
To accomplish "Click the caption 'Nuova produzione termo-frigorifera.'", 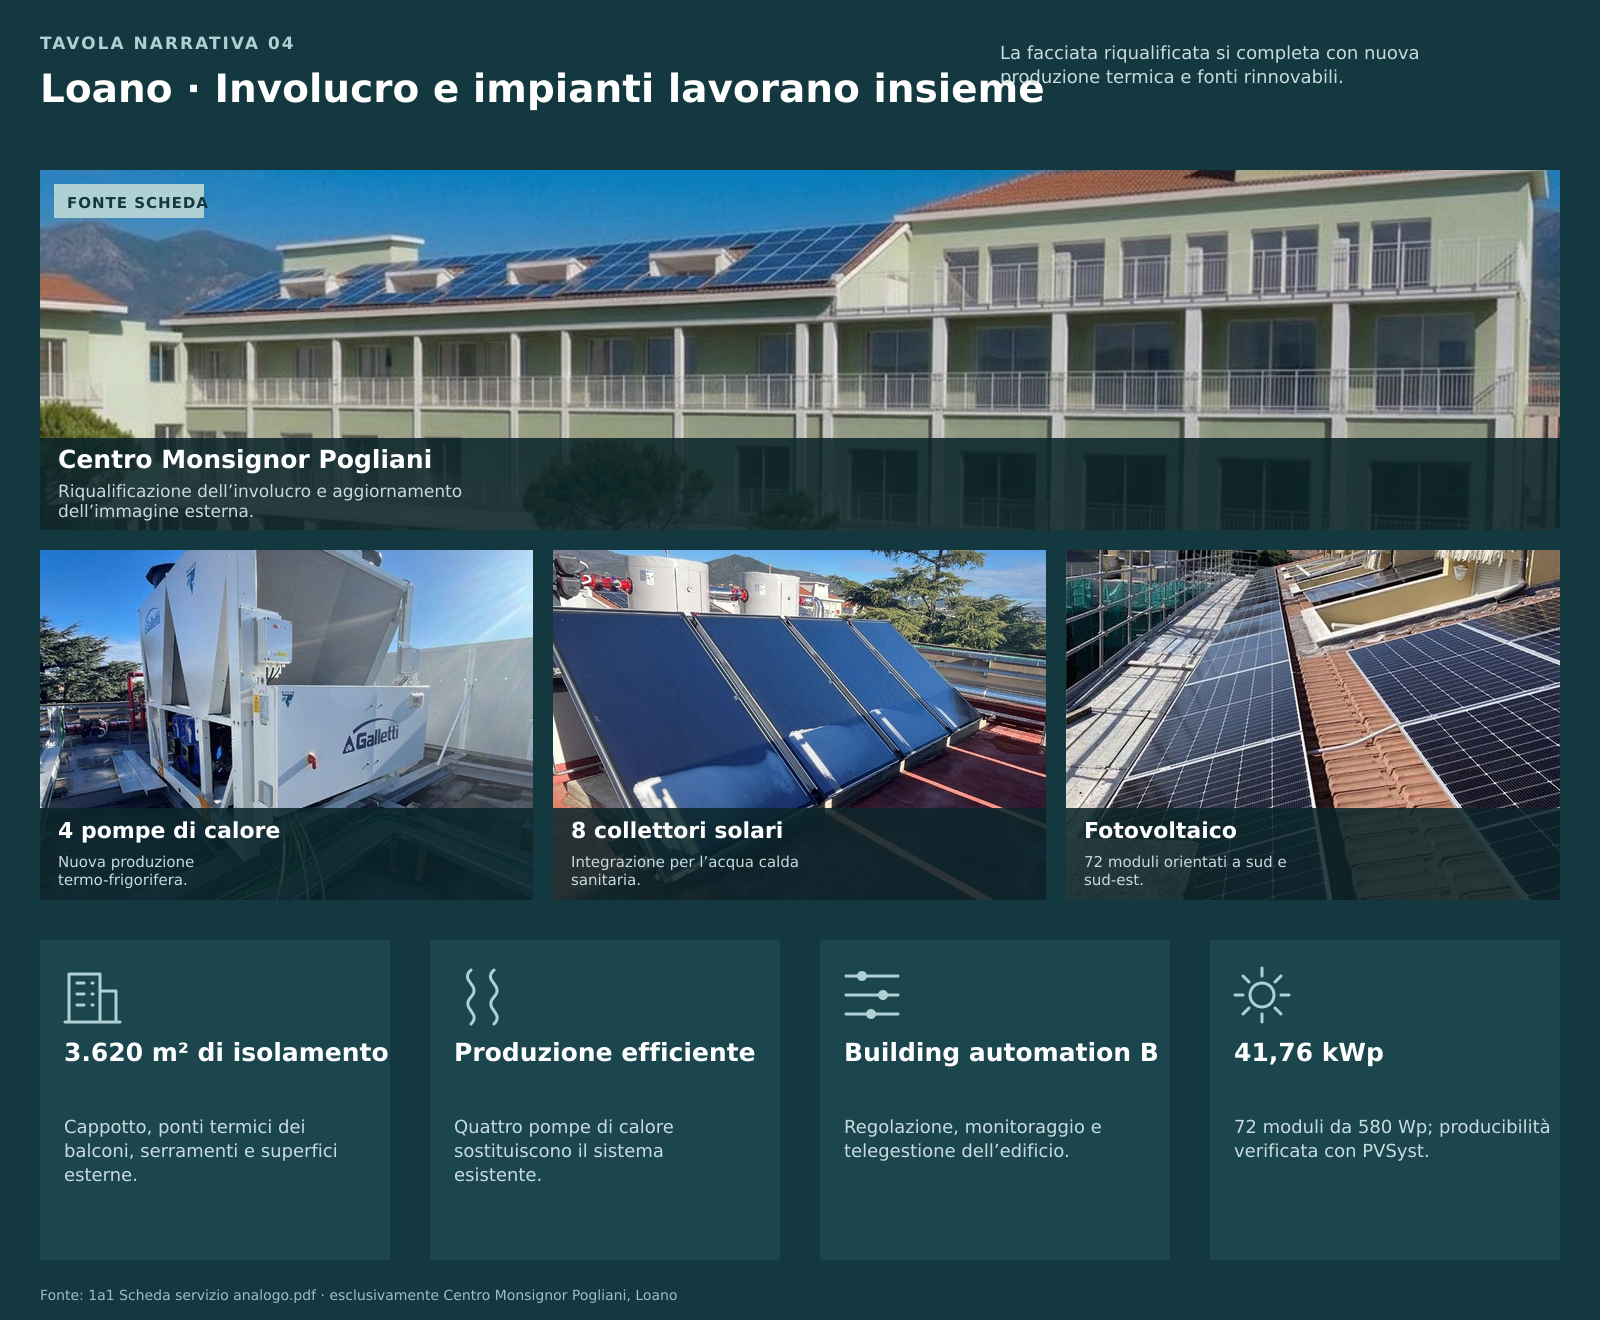I will (x=126, y=870).
